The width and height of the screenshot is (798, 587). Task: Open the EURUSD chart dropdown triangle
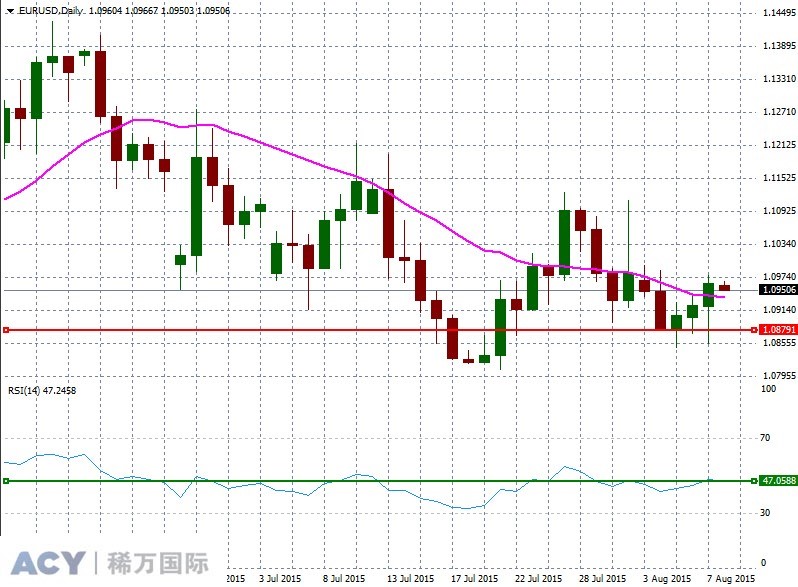[10, 11]
